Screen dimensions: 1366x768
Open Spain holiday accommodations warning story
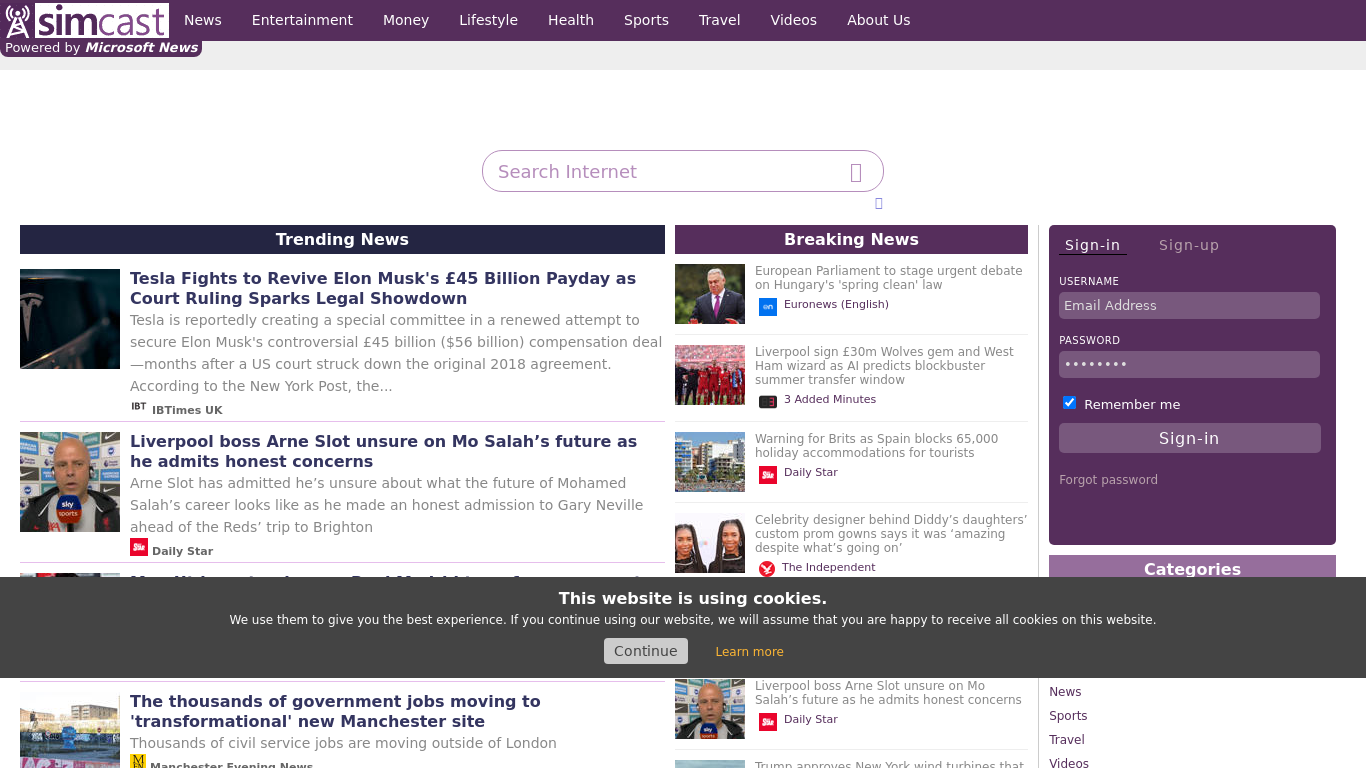[x=876, y=446]
